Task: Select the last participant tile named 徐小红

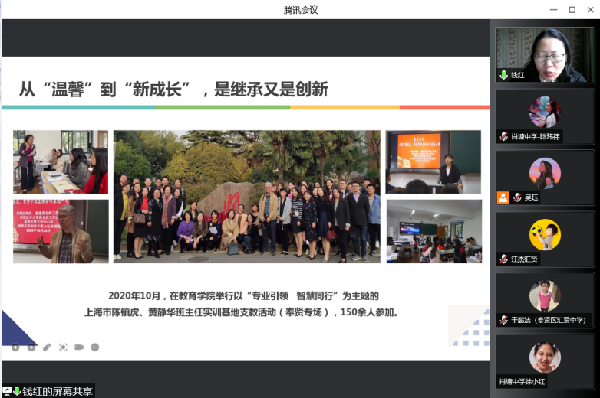Action: click(545, 362)
